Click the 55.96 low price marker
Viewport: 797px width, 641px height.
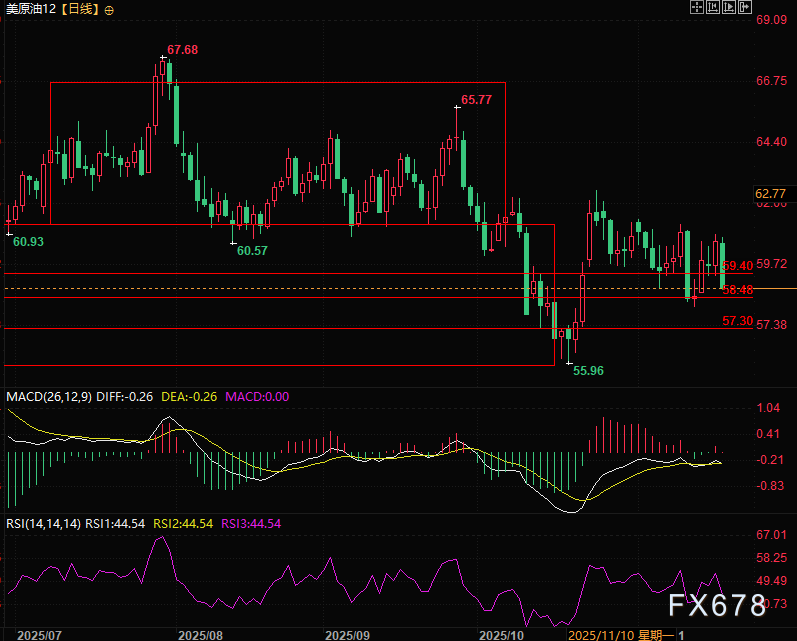(587, 370)
